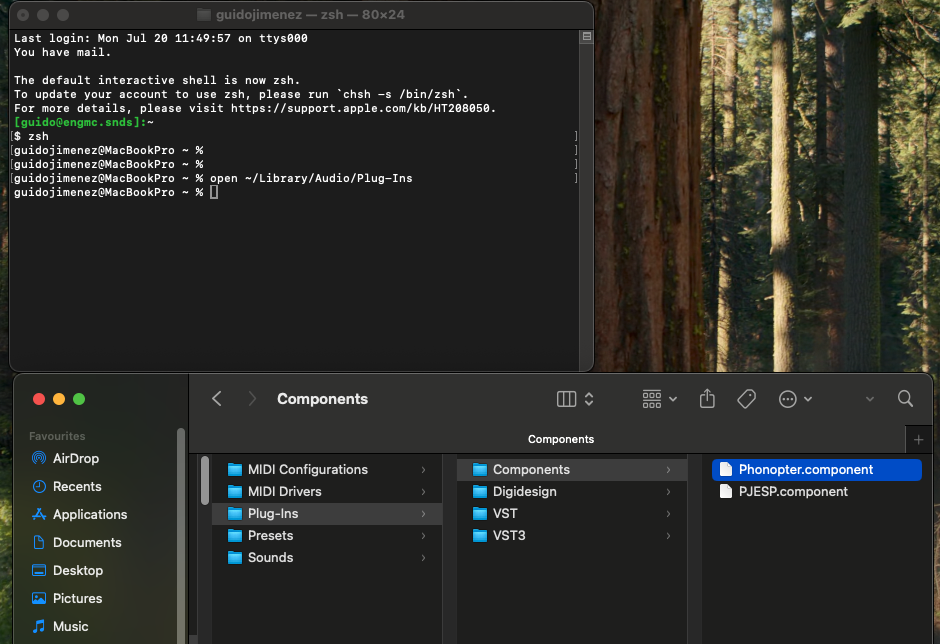Viewport: 940px width, 644px height.
Task: Open Recents in the sidebar
Action: coord(67,486)
